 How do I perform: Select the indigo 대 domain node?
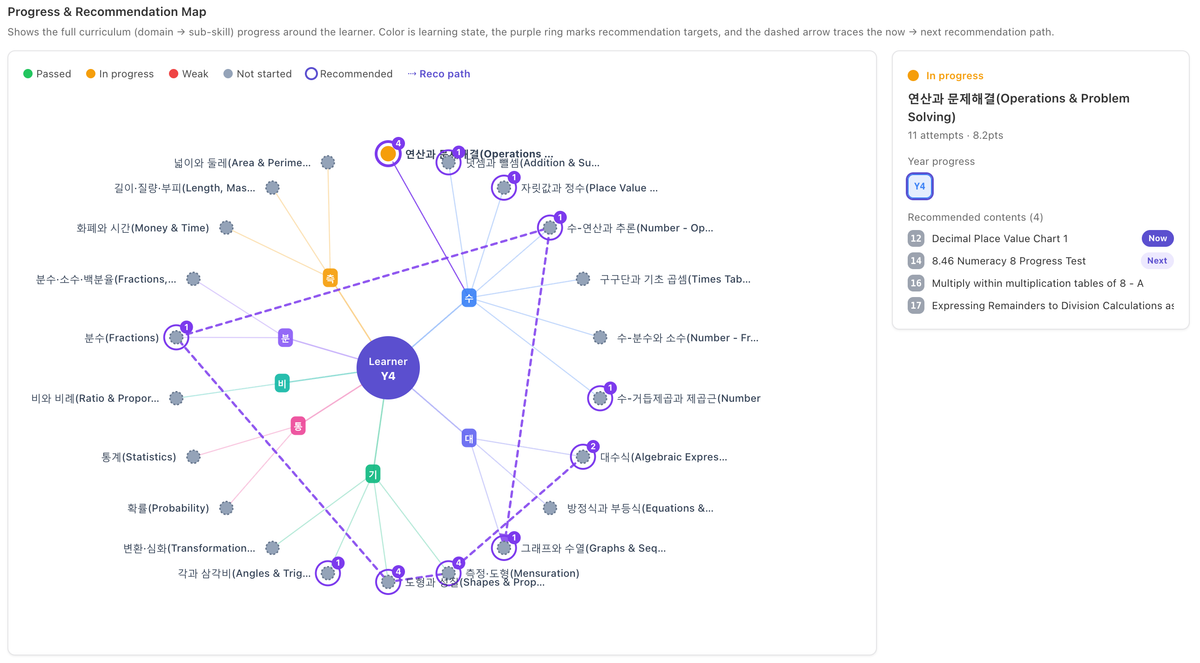(x=469, y=438)
